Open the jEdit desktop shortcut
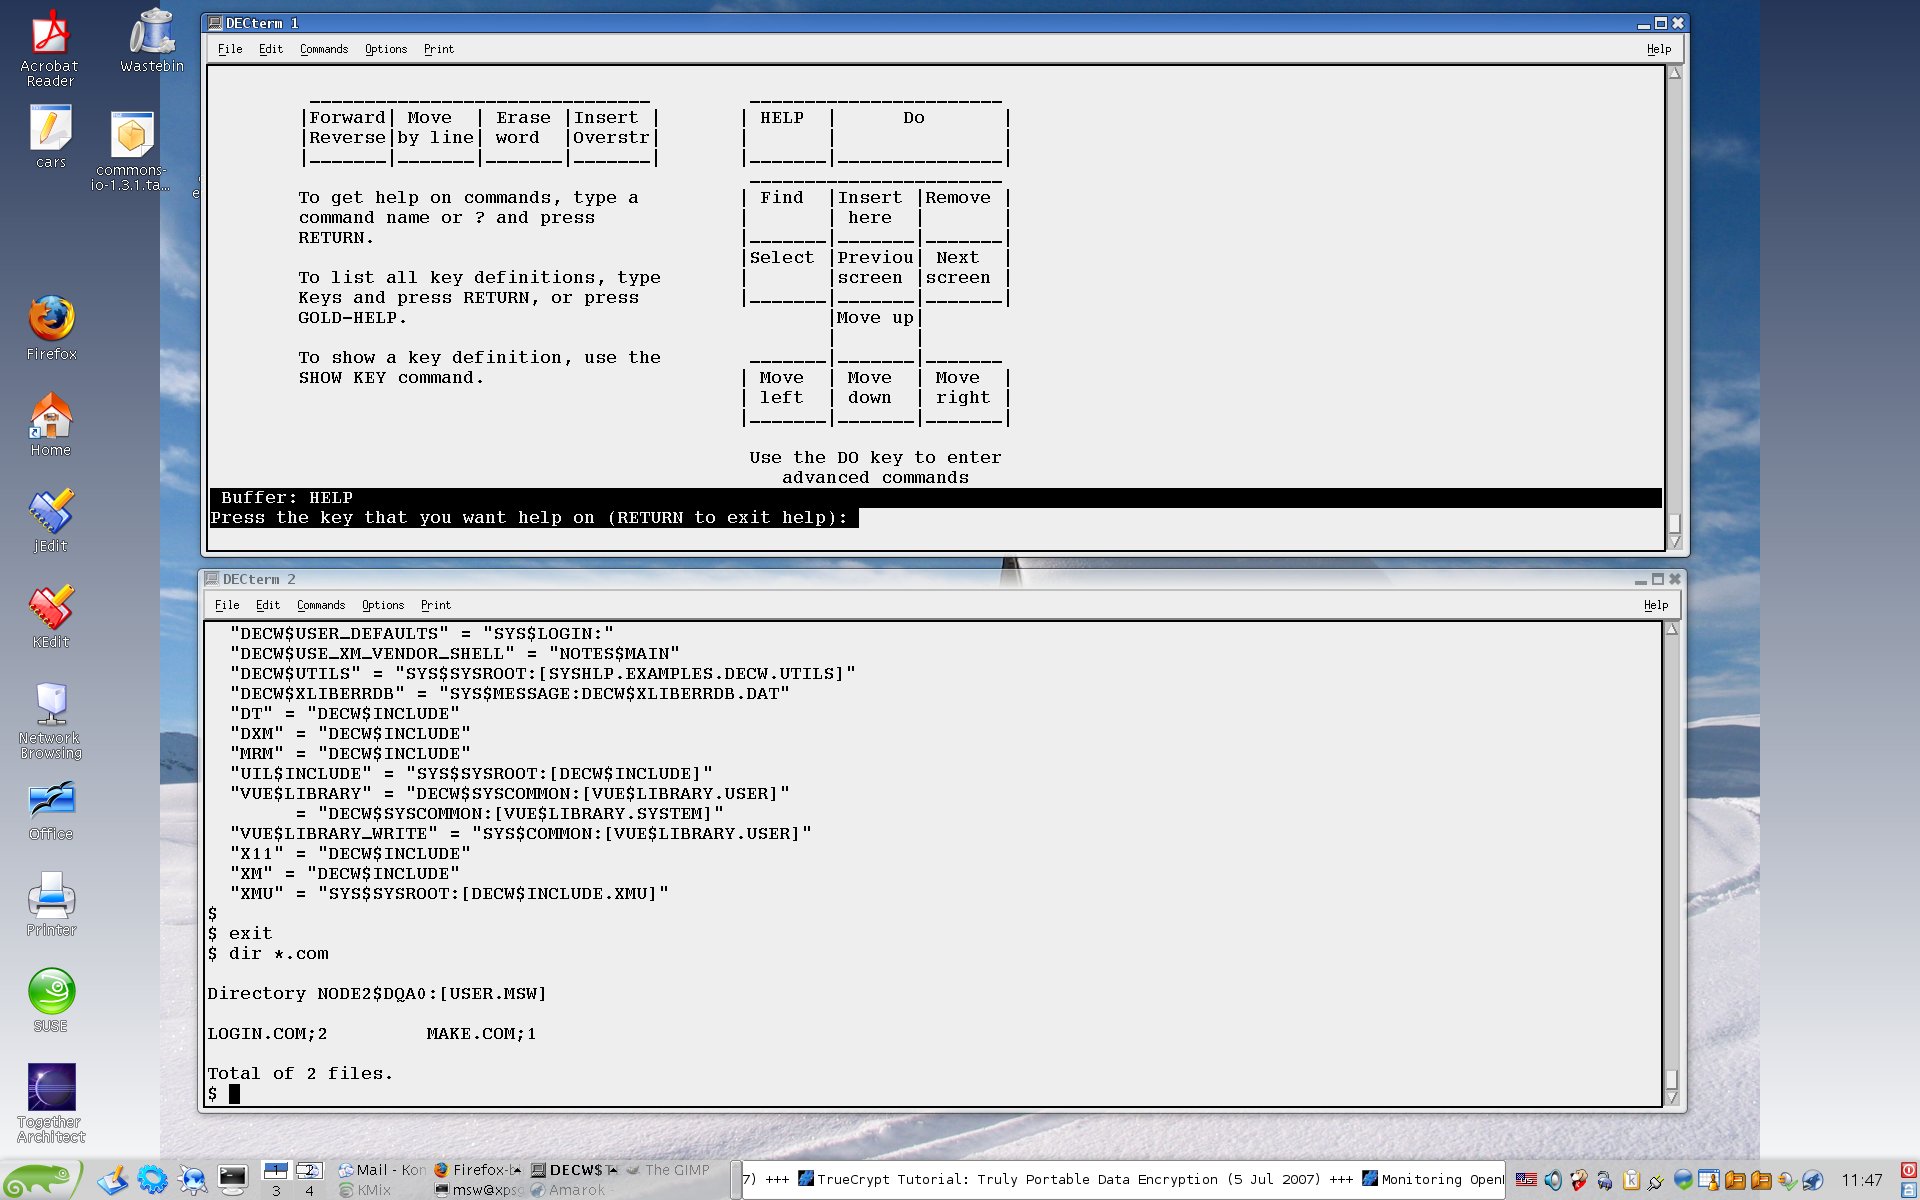The height and width of the screenshot is (1200, 1920). pos(51,511)
